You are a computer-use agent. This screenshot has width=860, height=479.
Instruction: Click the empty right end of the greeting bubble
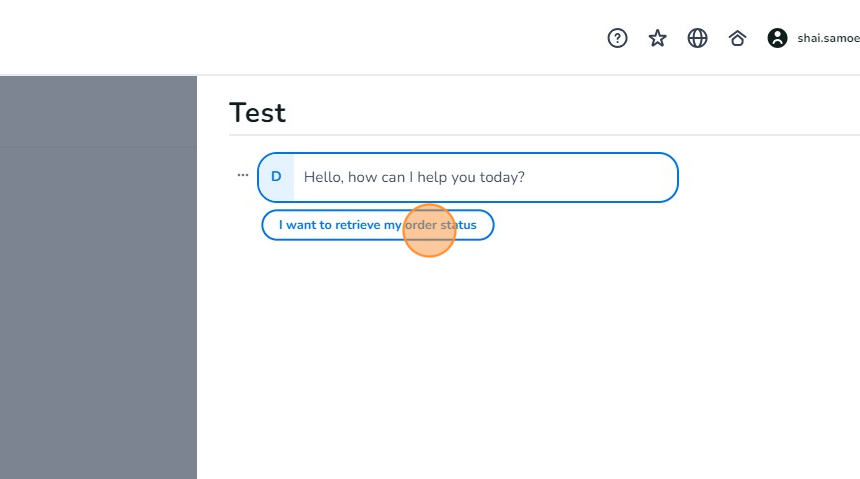tap(620, 177)
